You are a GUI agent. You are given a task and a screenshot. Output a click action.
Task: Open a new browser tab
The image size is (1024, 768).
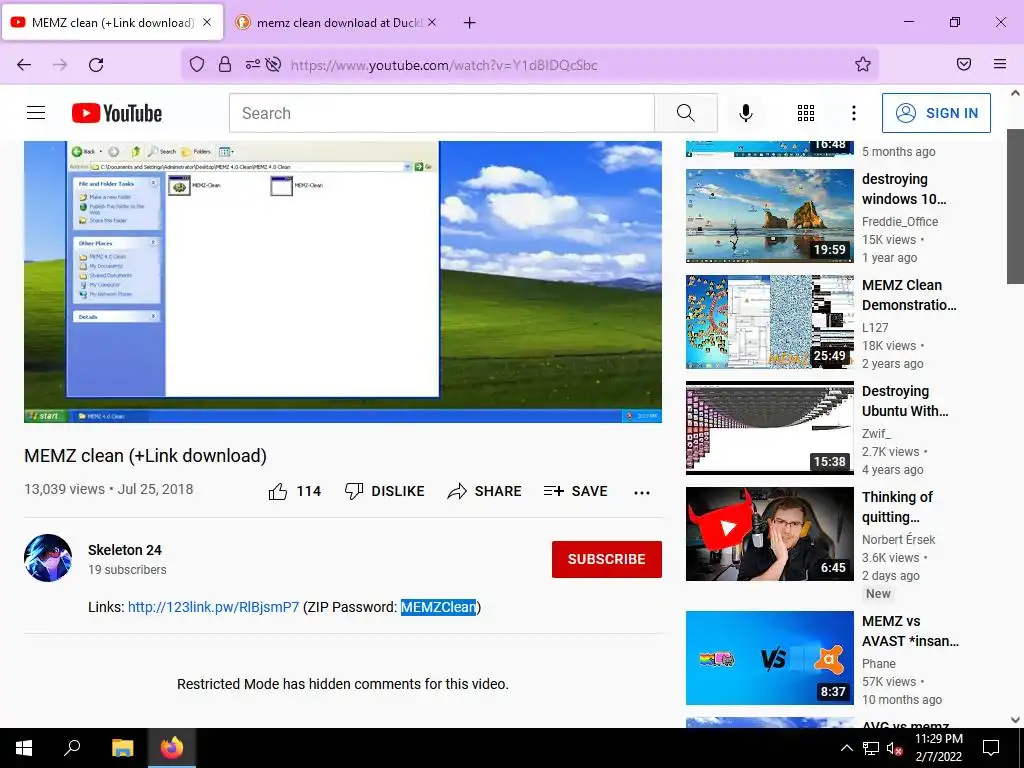tap(470, 23)
